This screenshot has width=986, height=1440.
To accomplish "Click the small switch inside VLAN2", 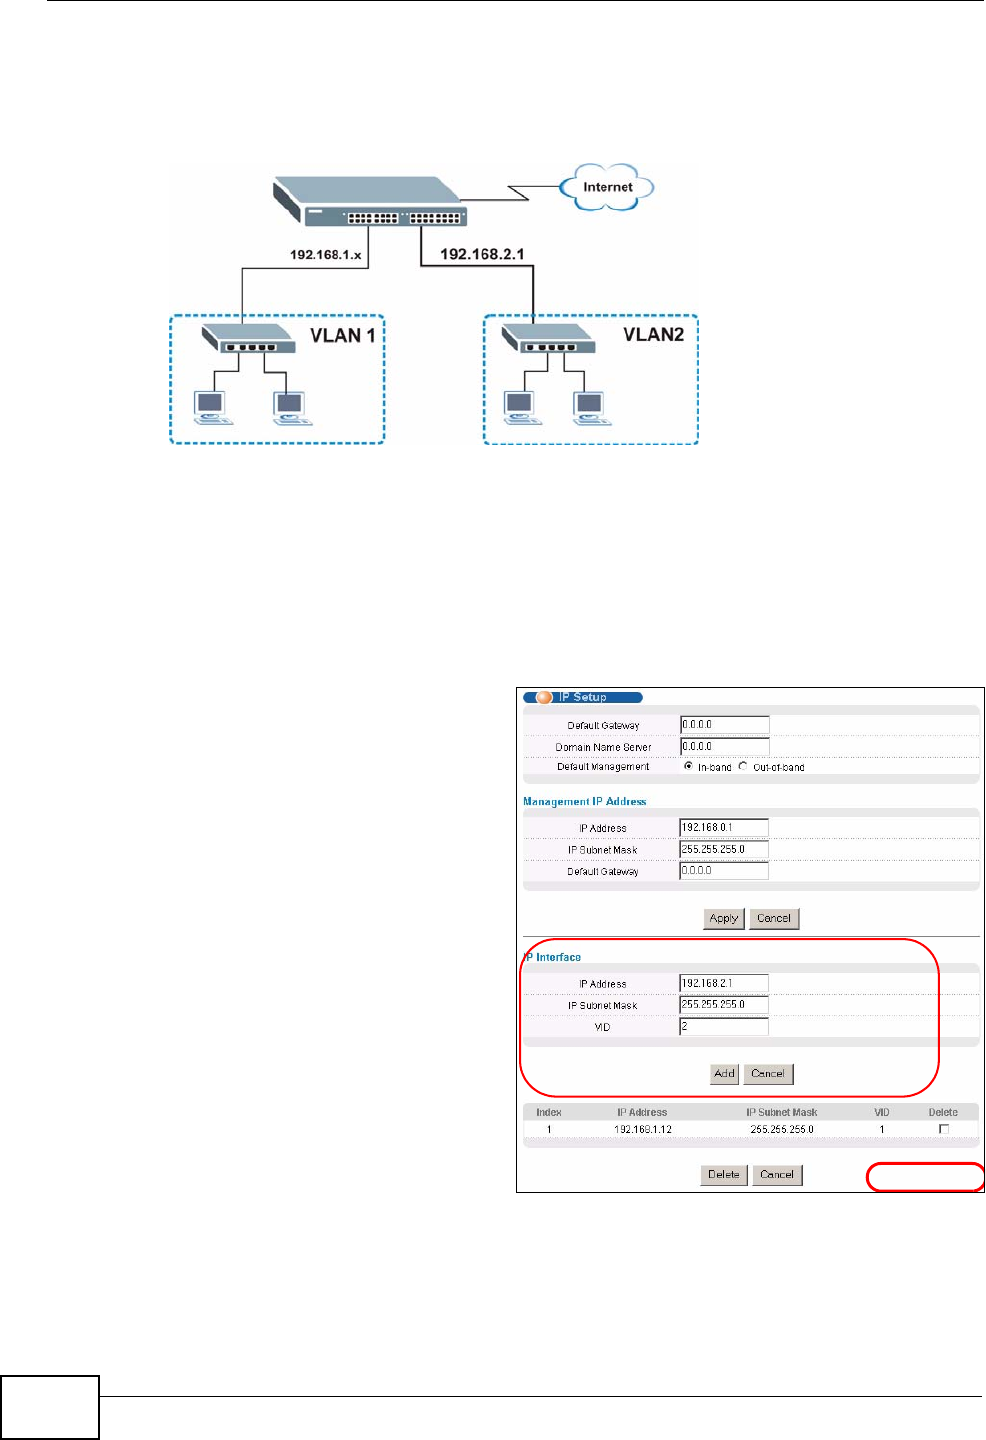I will point(549,338).
